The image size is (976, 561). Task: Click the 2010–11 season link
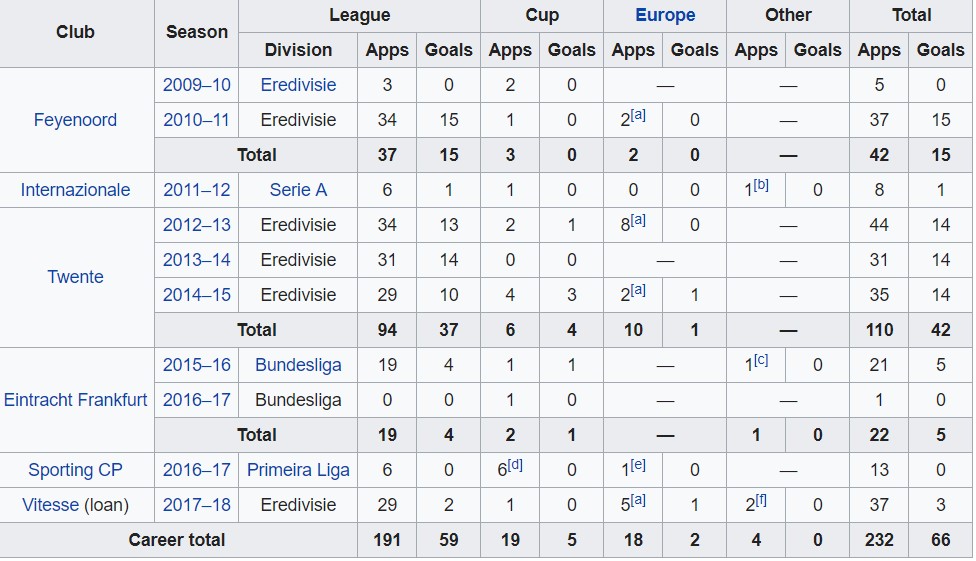[x=197, y=120]
